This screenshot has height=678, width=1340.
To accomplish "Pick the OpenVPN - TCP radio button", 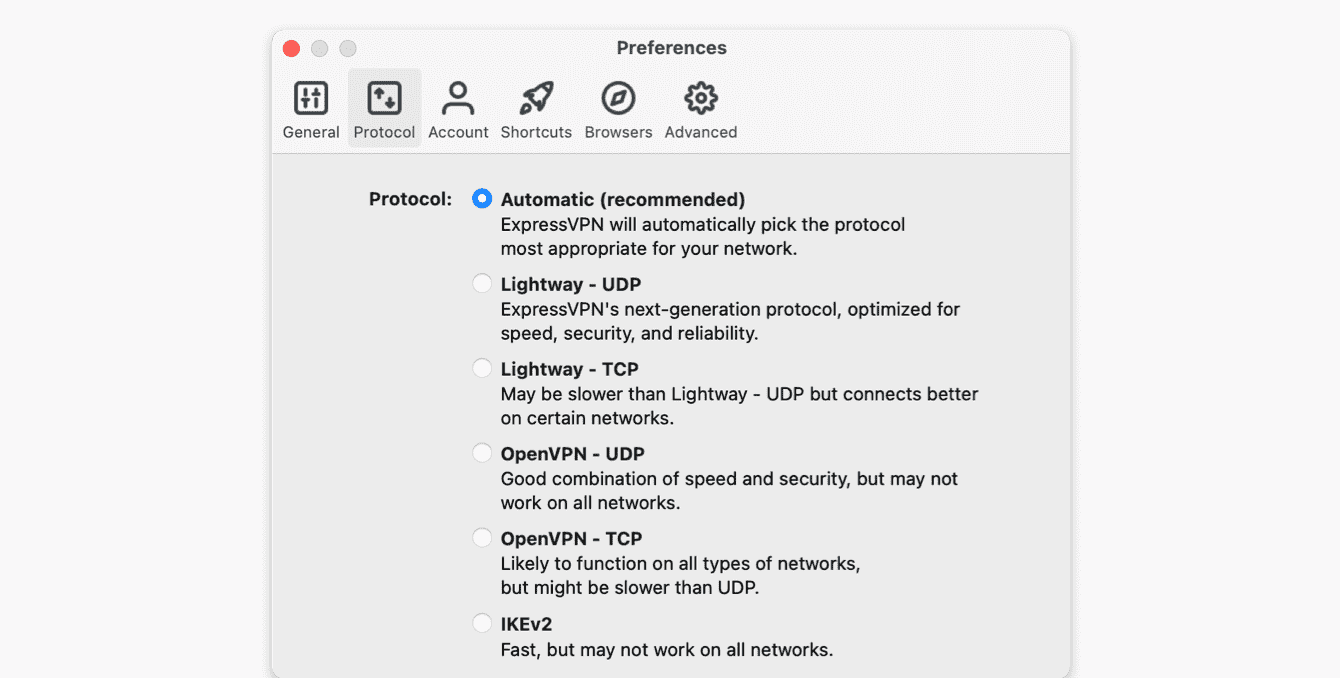I will [482, 538].
